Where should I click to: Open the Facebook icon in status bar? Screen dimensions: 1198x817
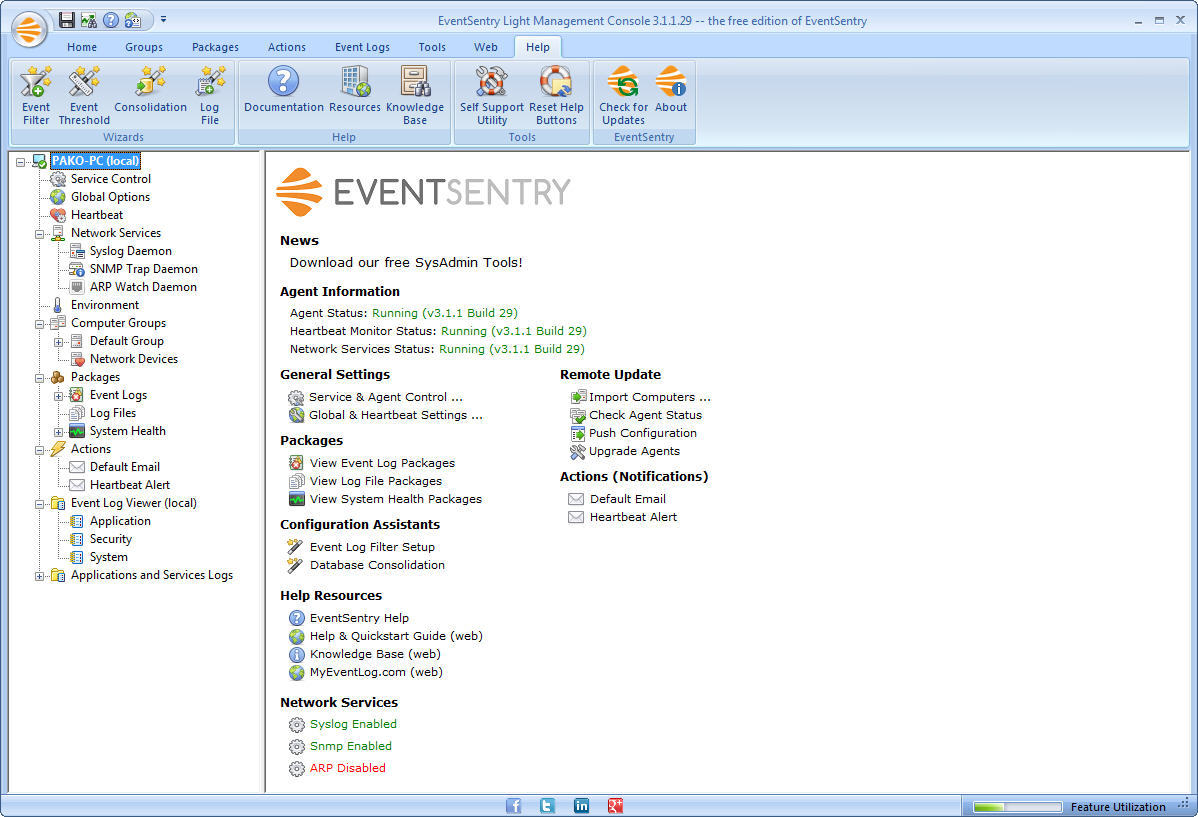coord(513,806)
